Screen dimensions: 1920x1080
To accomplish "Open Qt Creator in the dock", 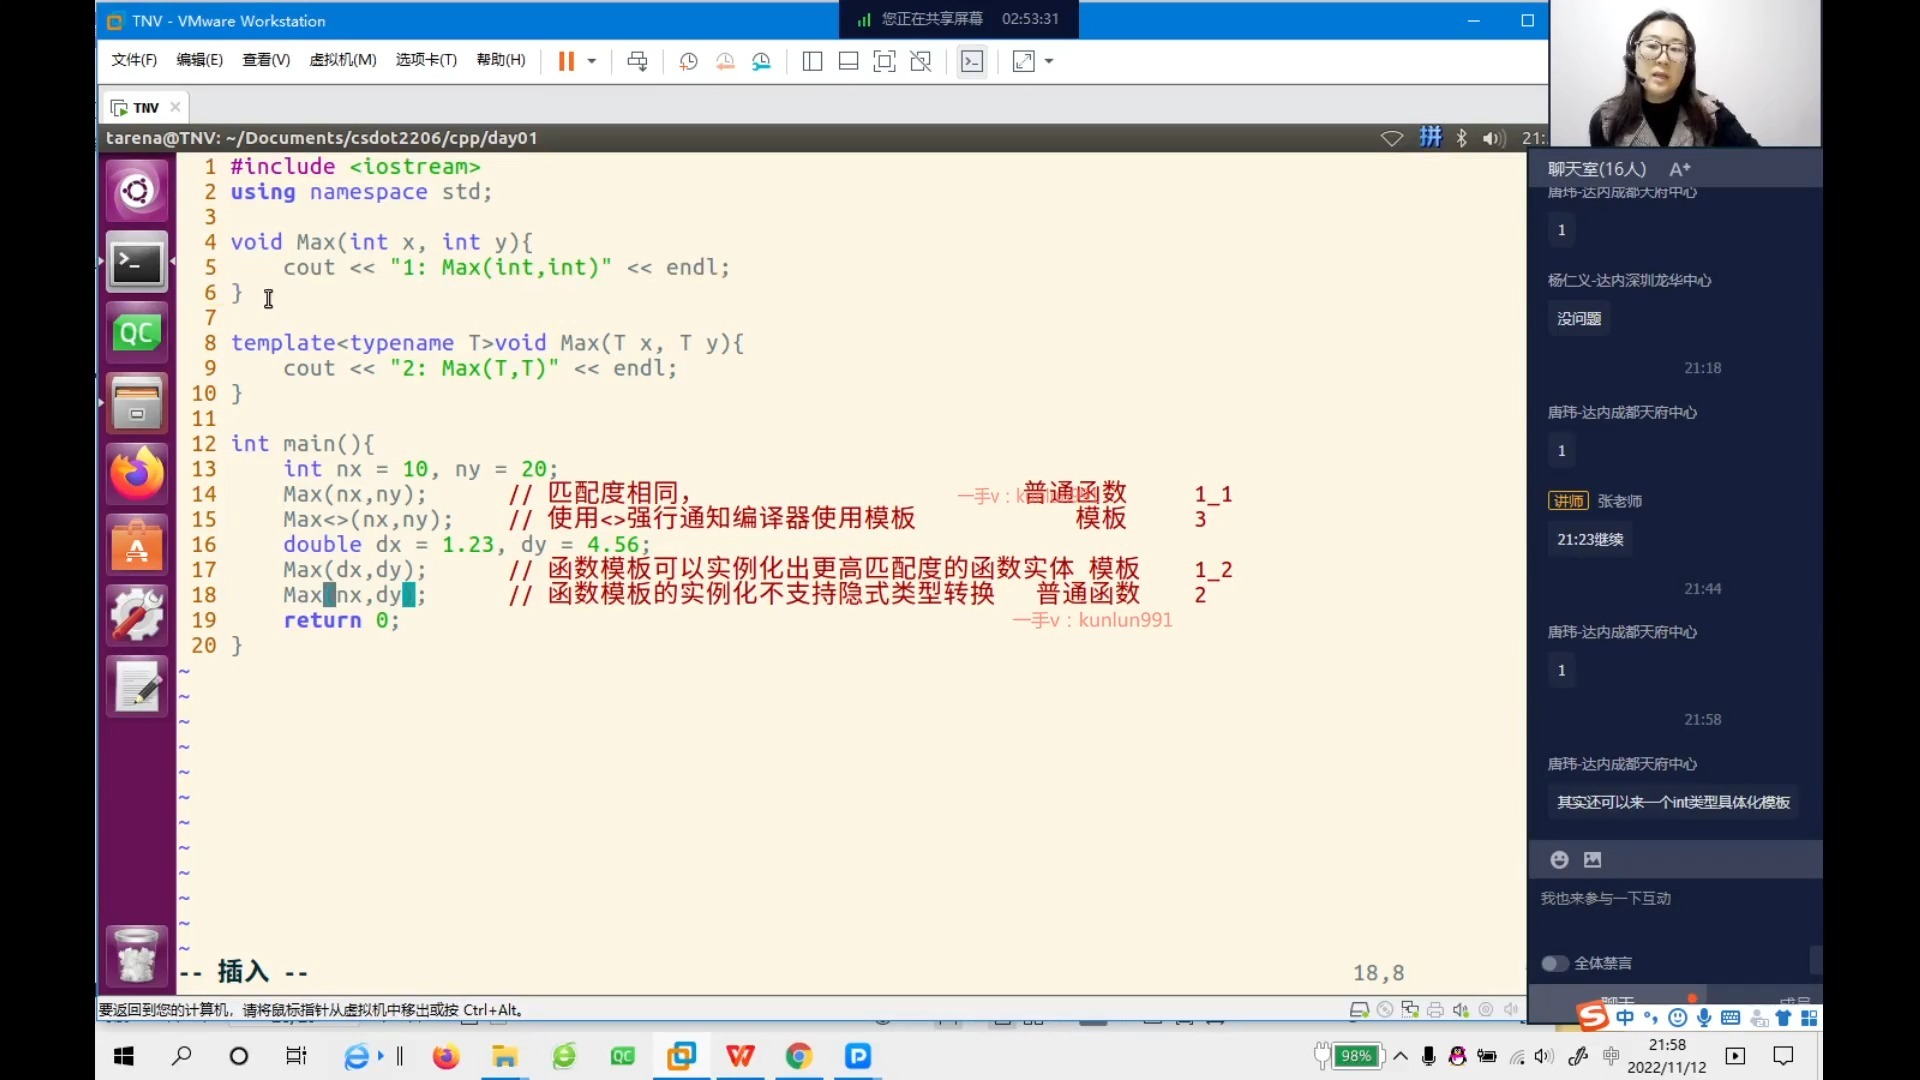I will coord(137,333).
